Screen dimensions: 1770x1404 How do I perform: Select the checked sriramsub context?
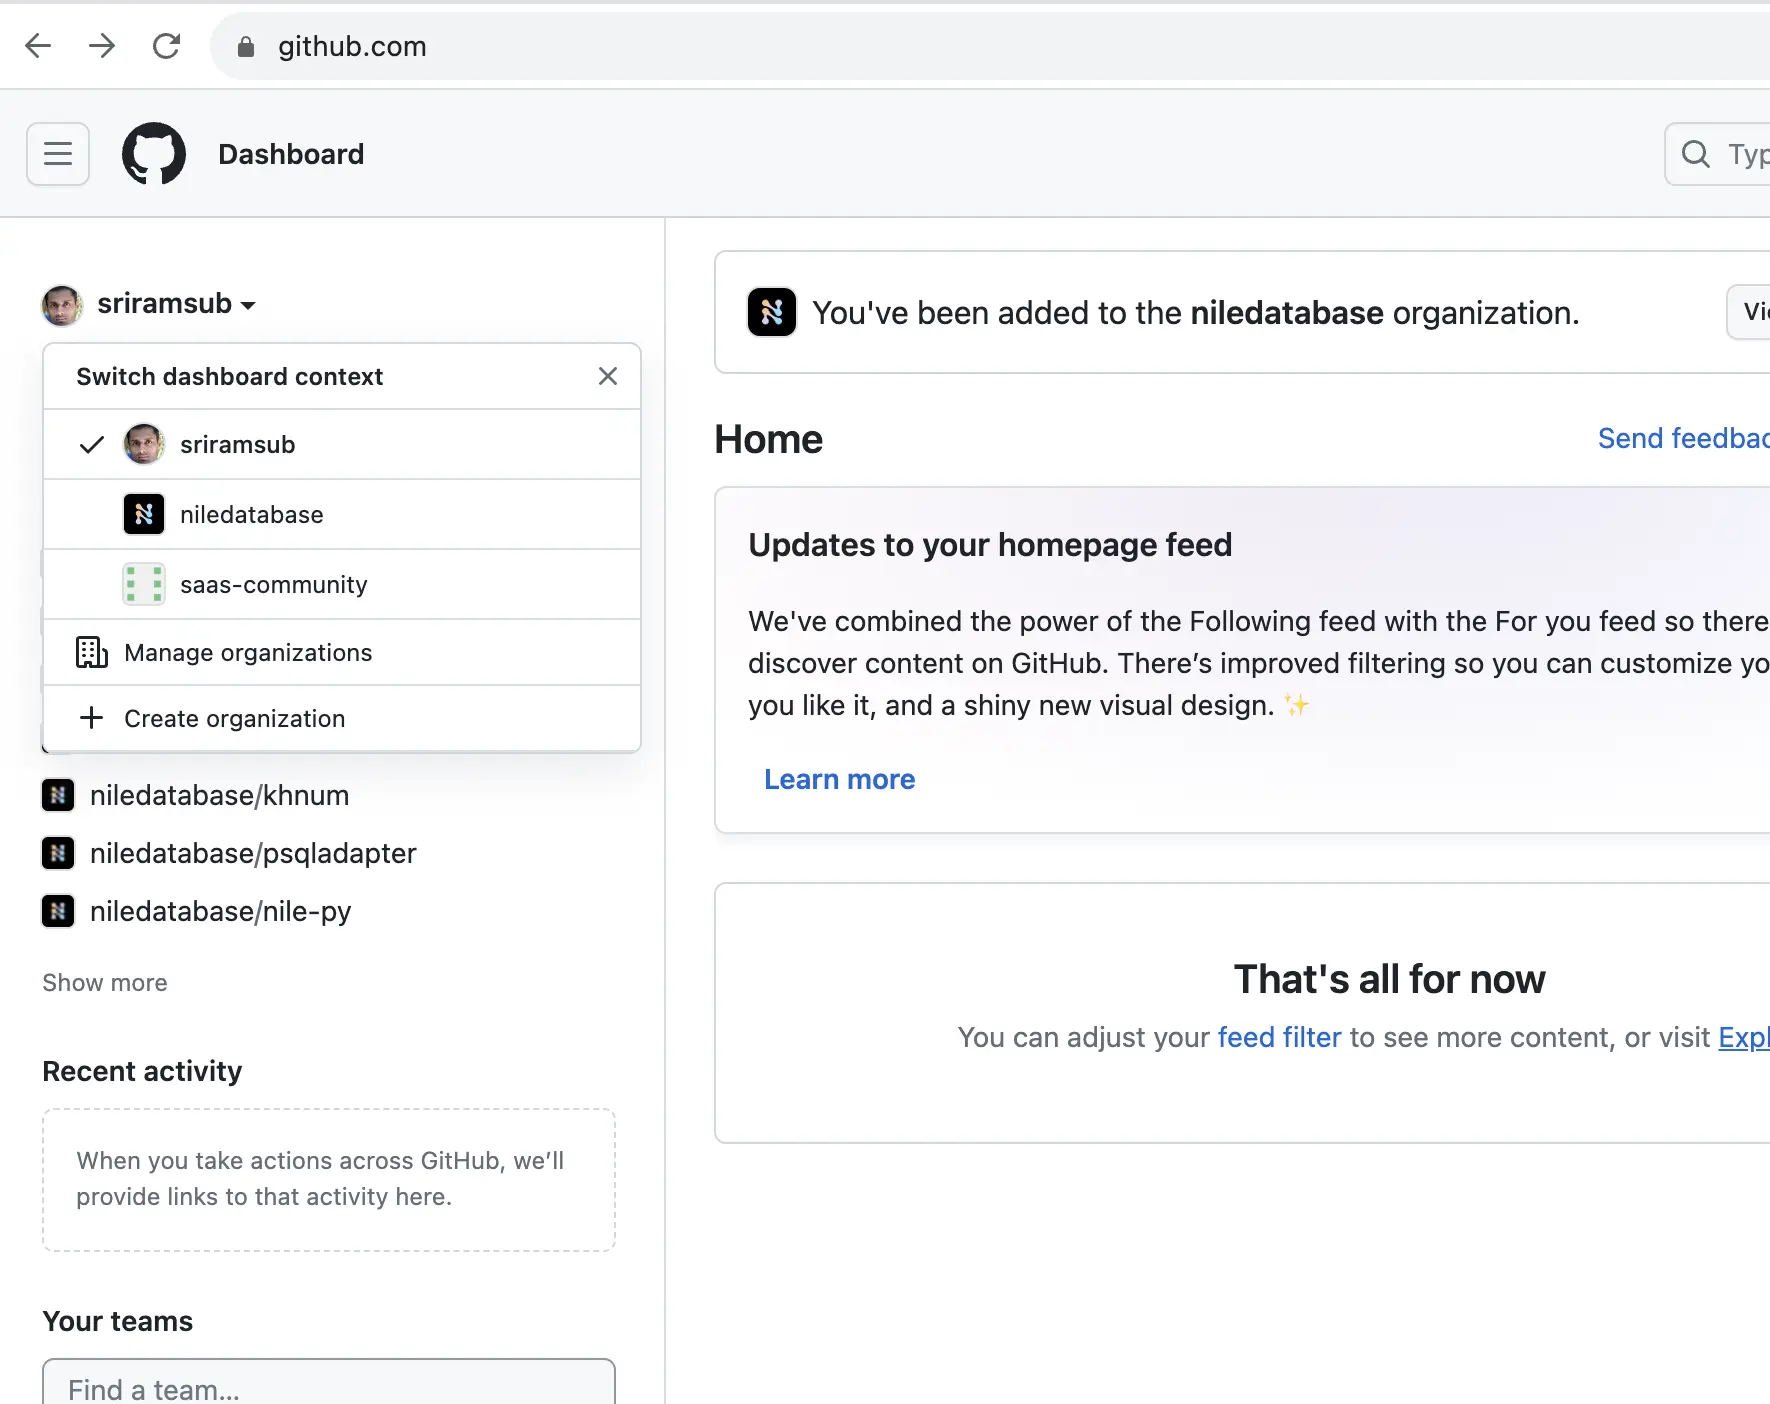click(238, 445)
